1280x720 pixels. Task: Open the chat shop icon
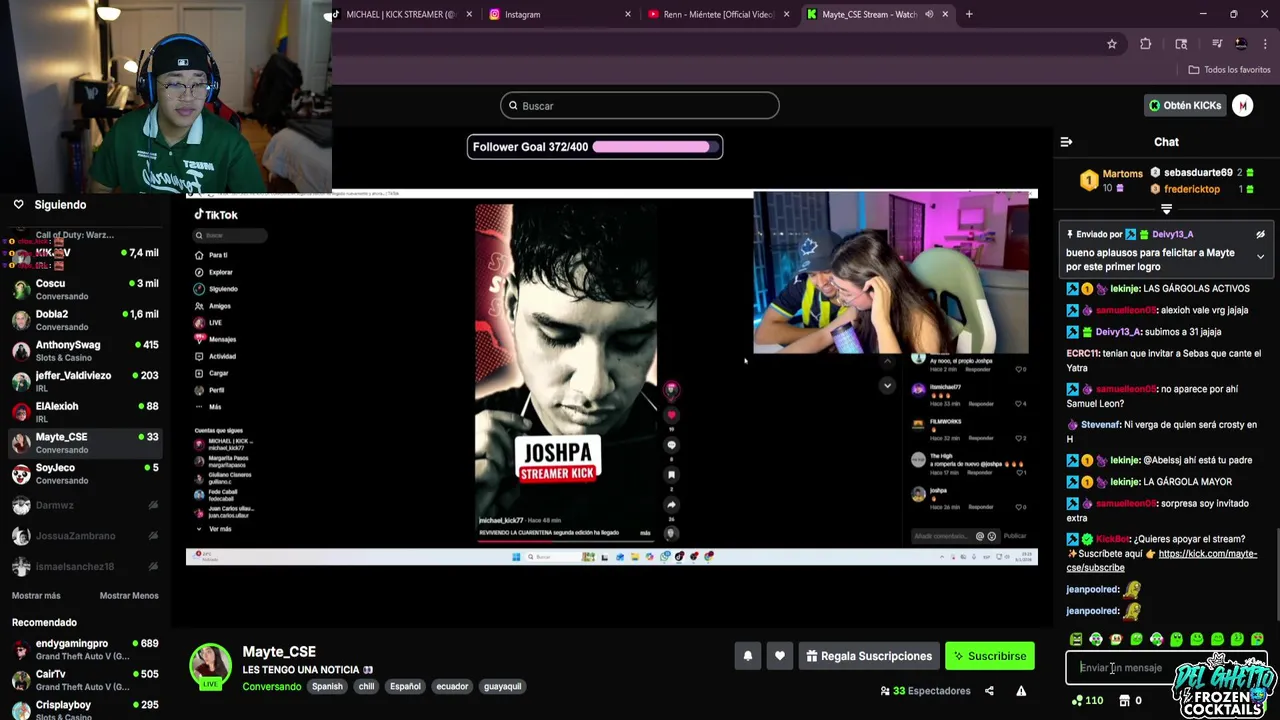coord(1124,701)
